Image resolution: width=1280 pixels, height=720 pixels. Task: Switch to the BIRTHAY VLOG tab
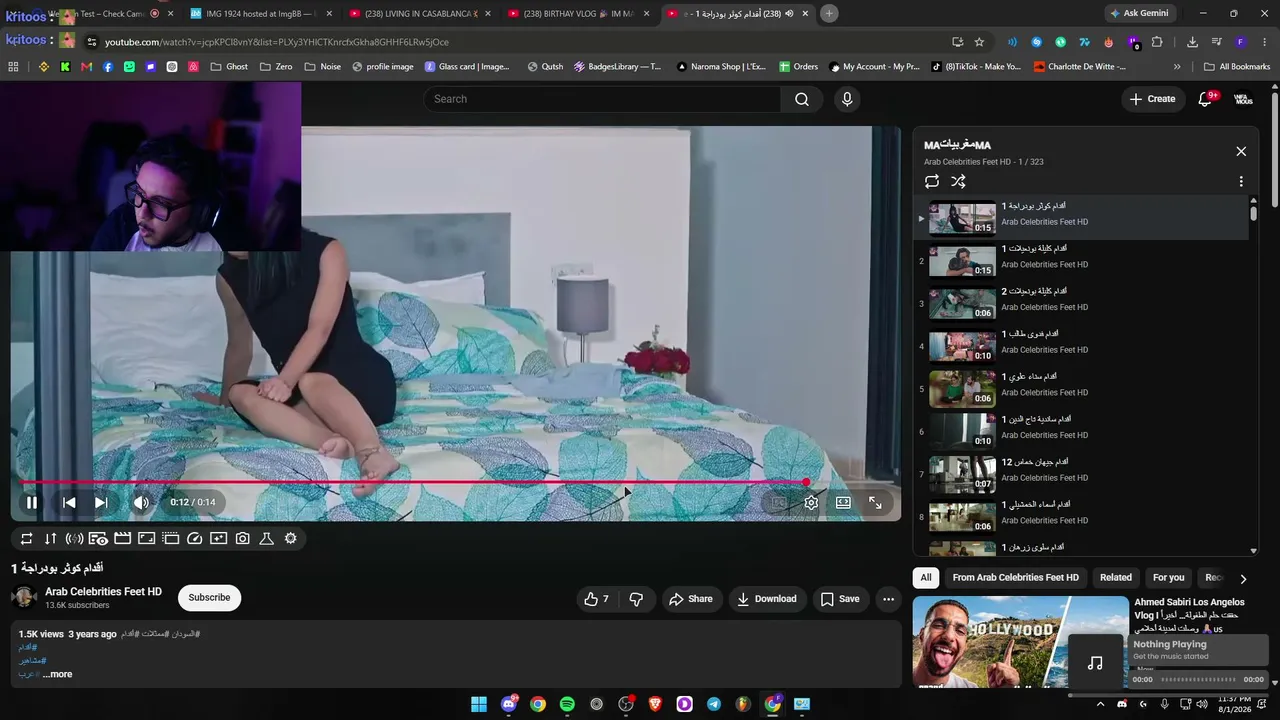pos(578,14)
